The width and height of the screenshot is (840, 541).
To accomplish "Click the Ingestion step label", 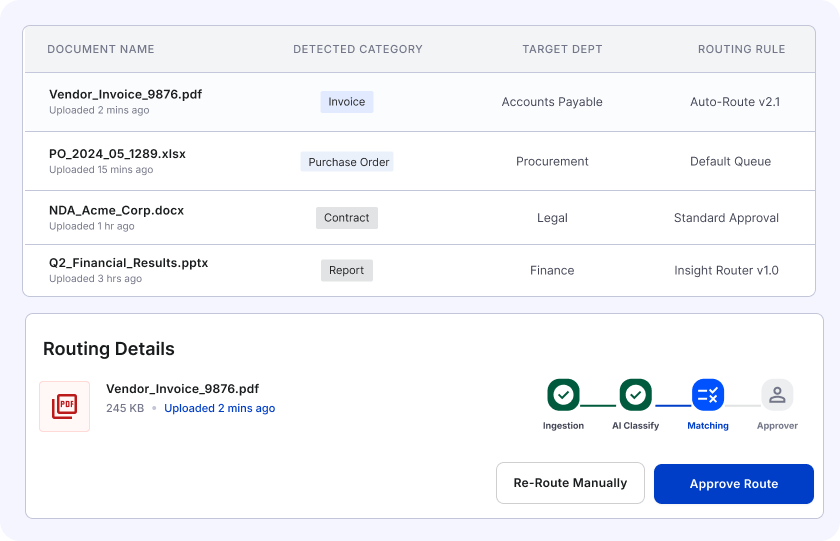I will pos(563,426).
